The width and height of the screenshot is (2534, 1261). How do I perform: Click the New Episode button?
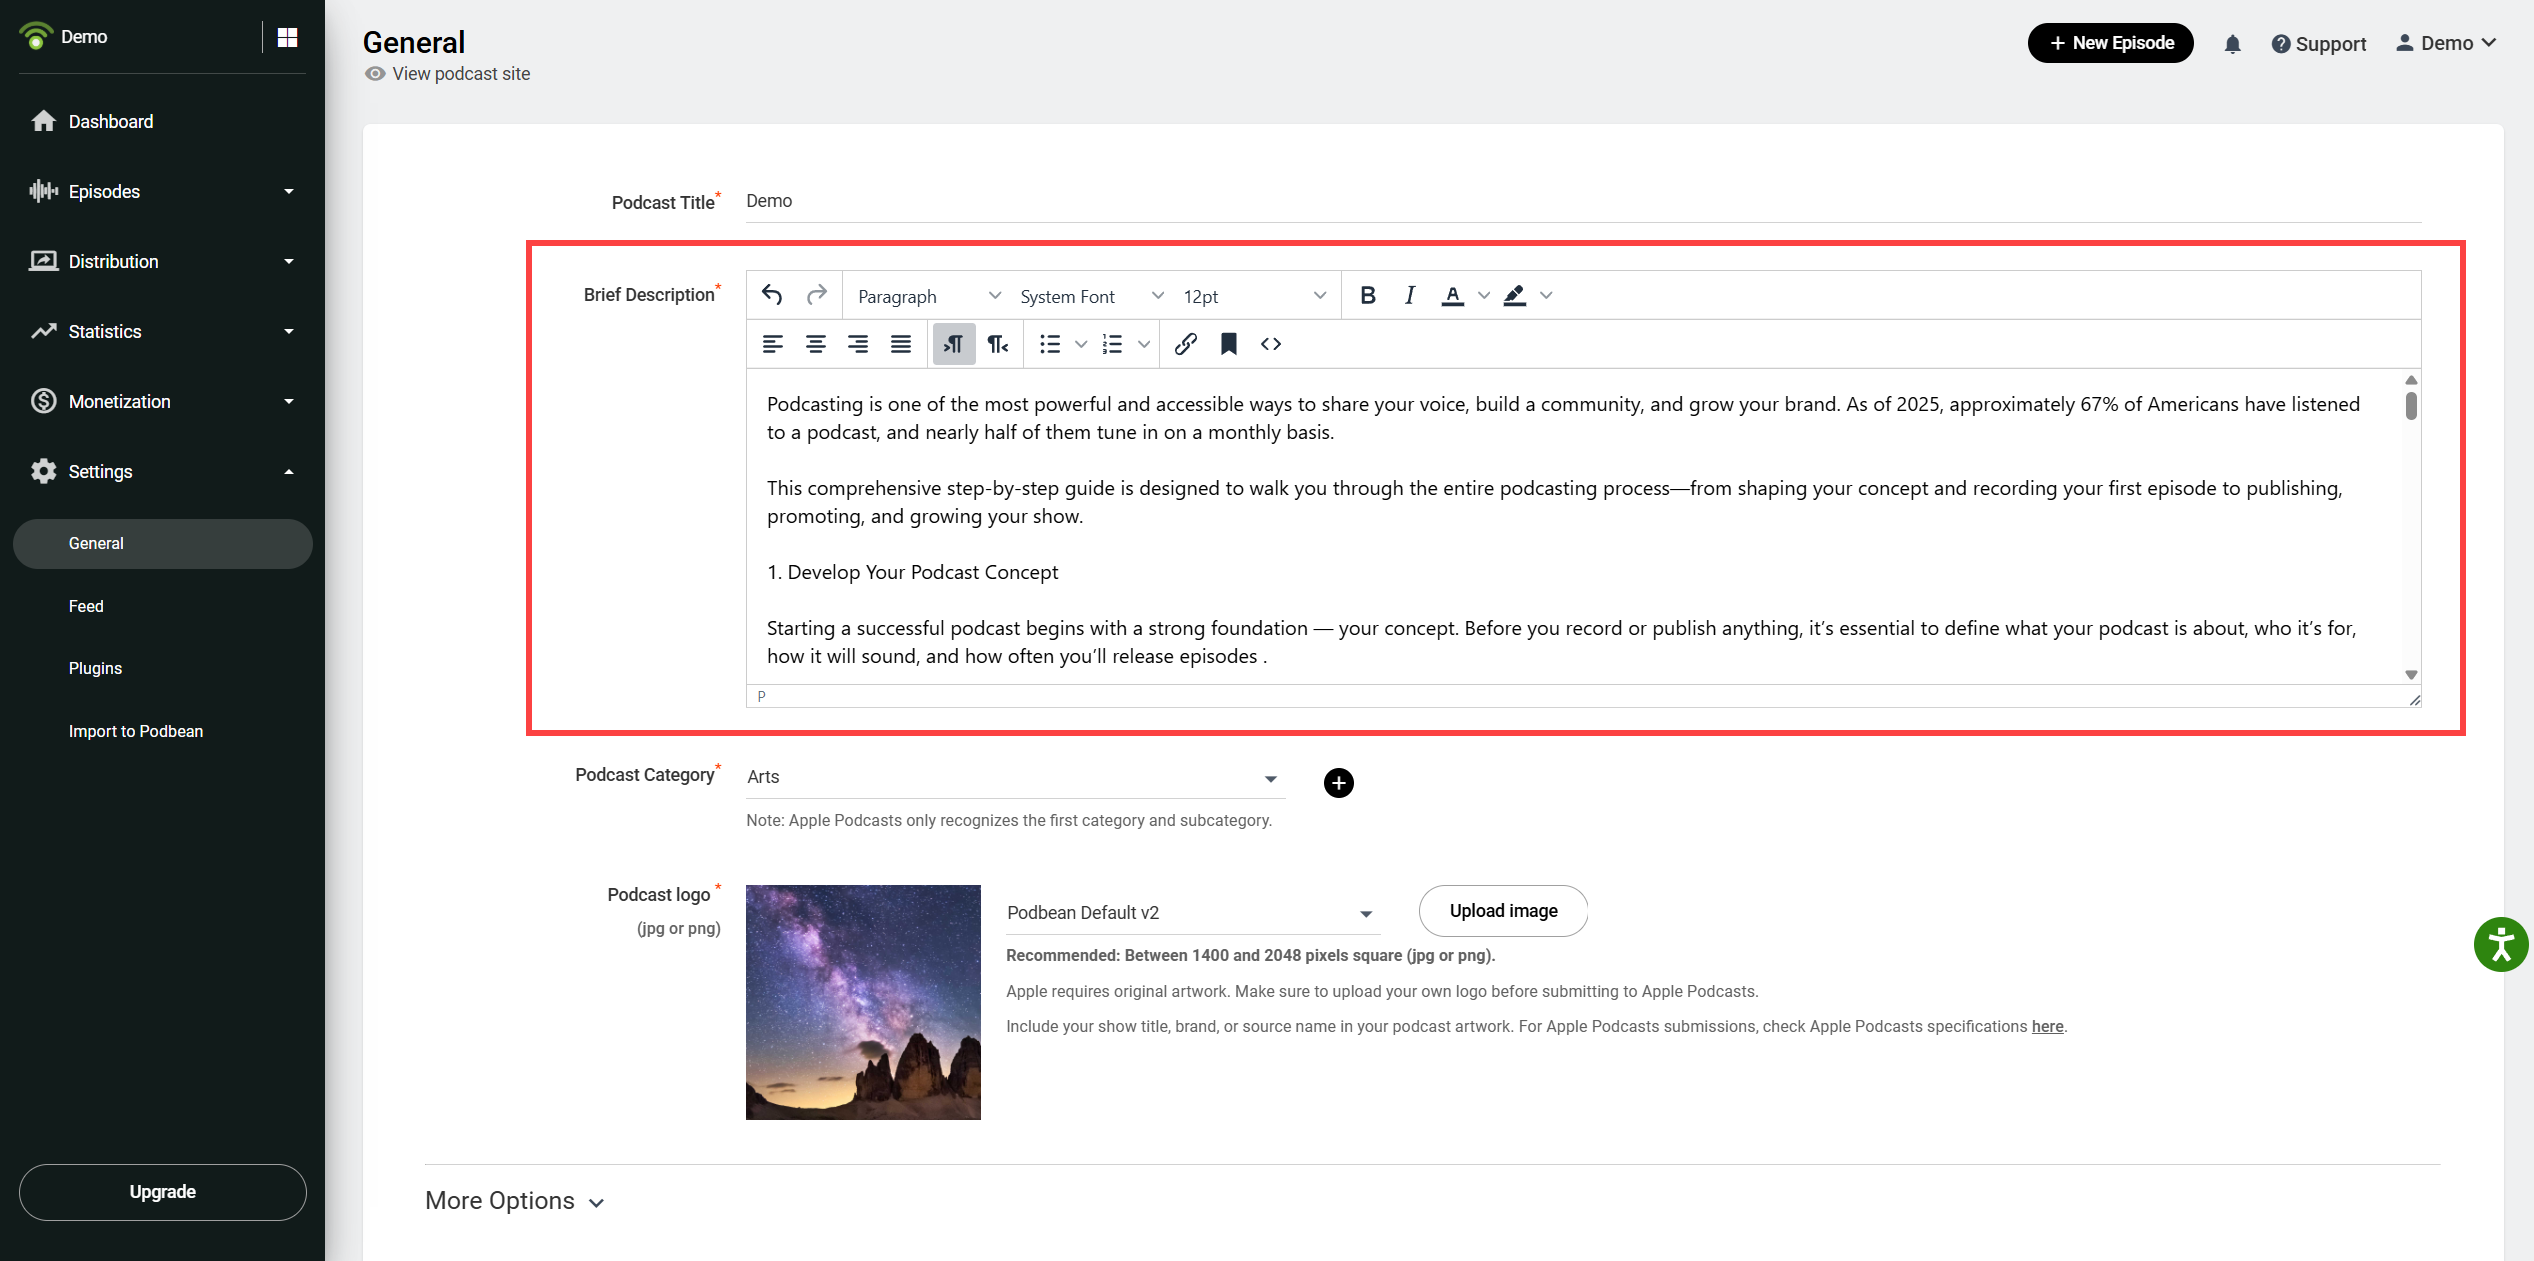(2110, 43)
